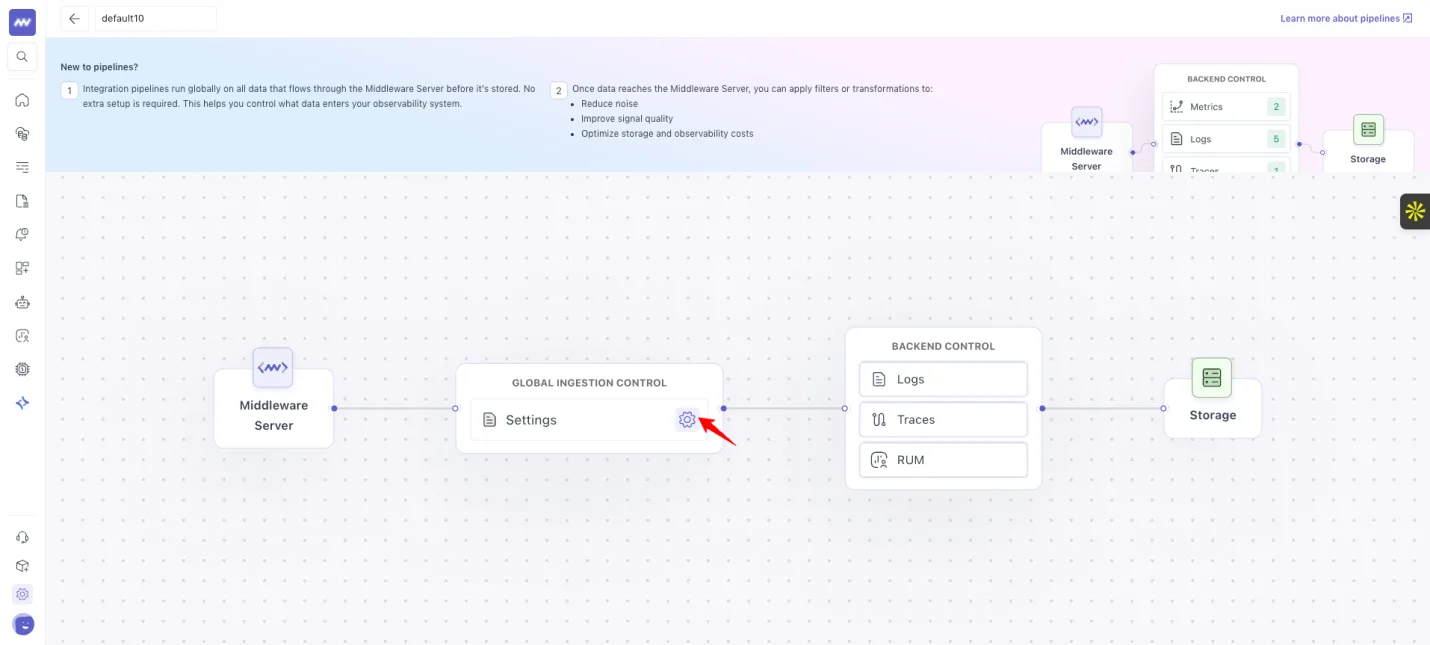
Task: Open the document logs icon in sidebar
Action: click(x=22, y=201)
